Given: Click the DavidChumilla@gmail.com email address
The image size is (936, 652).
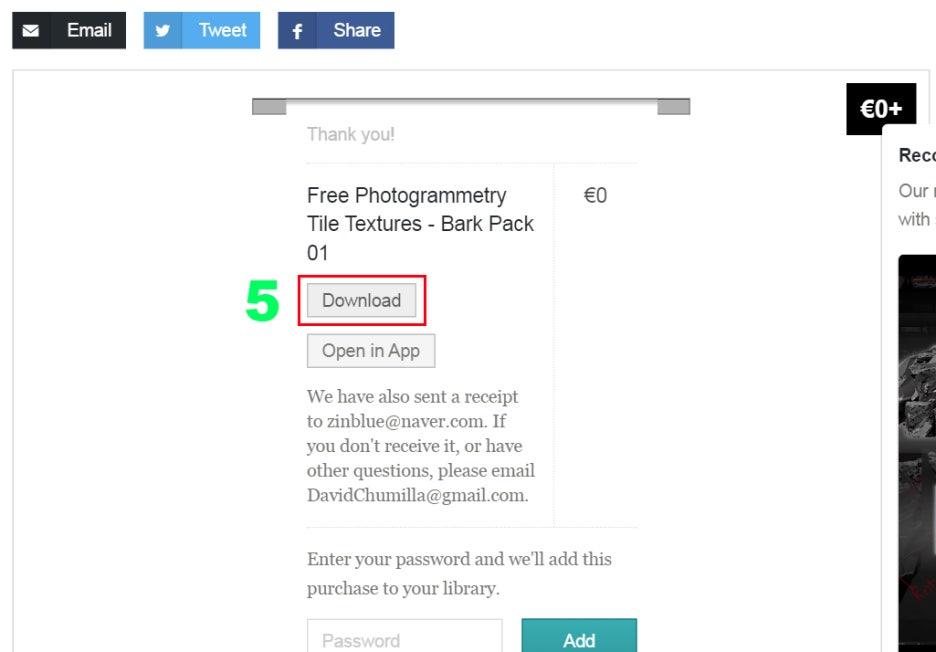Looking at the screenshot, I should (417, 495).
